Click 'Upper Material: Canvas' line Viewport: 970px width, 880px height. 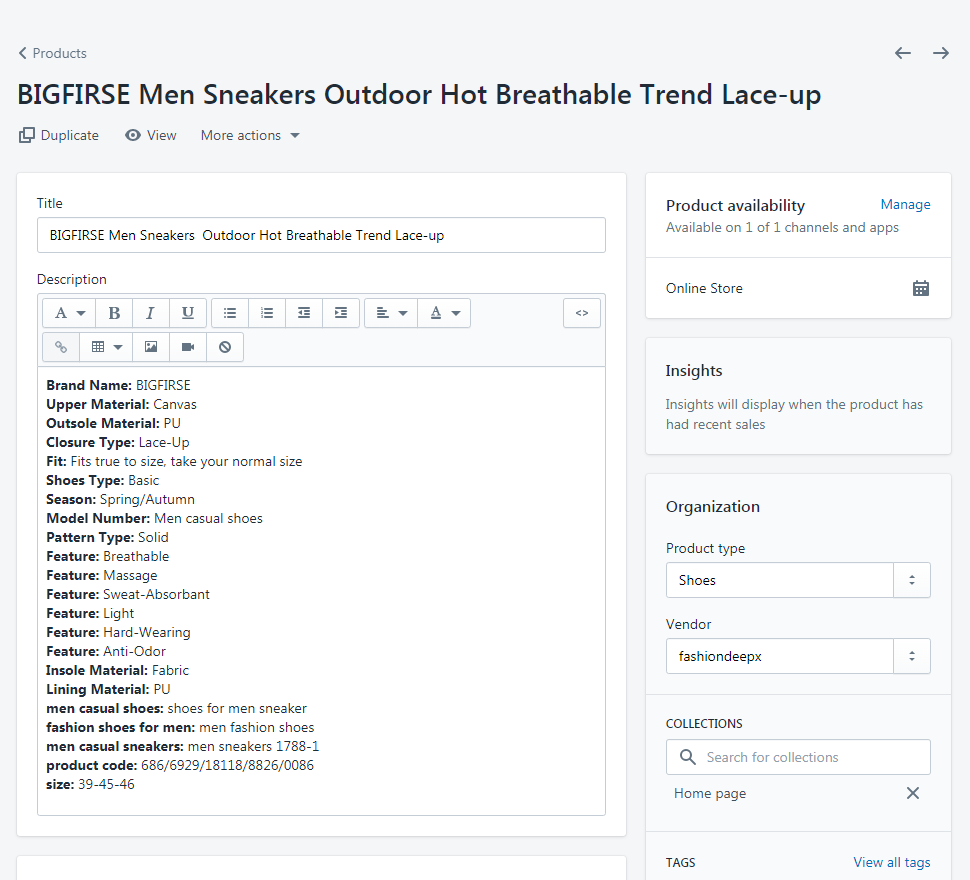(121, 404)
